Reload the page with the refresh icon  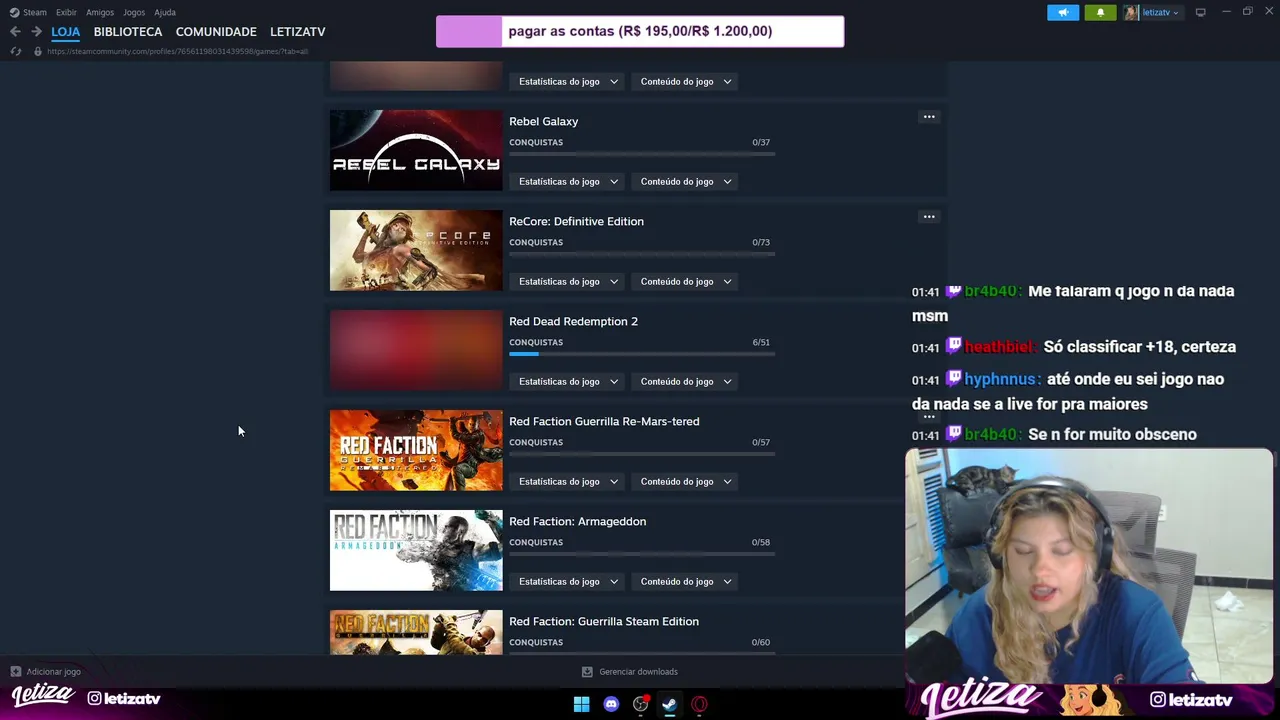coord(16,51)
